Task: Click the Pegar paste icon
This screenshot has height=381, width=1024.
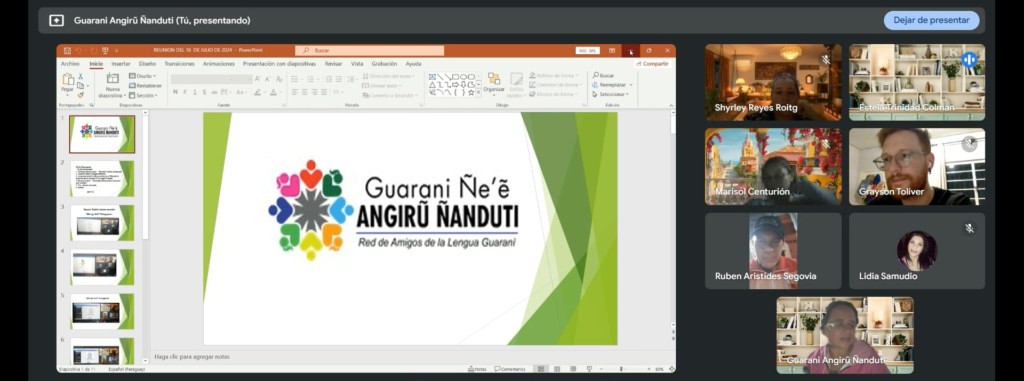Action: (x=67, y=81)
